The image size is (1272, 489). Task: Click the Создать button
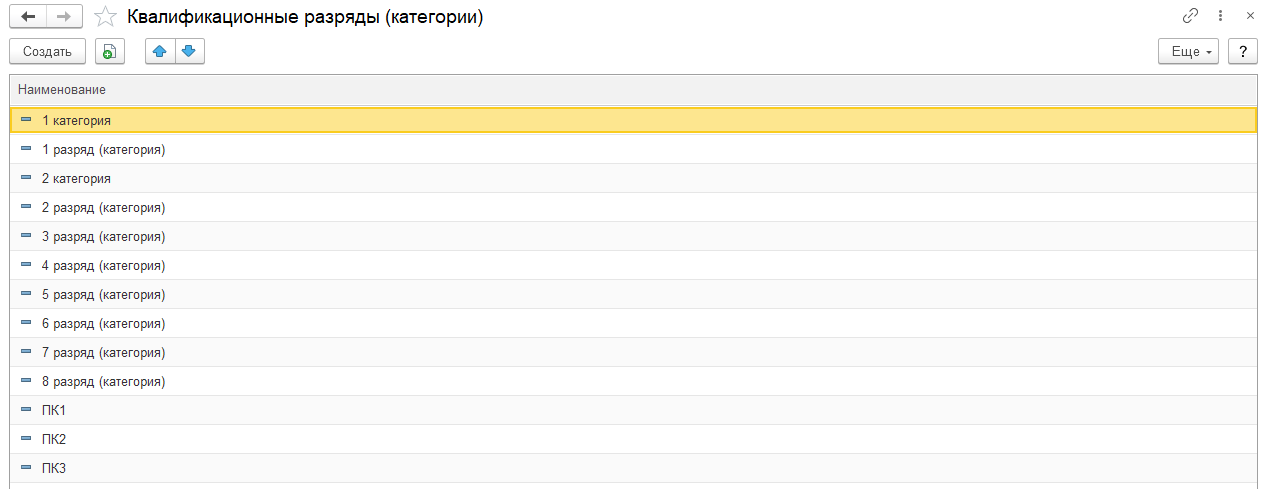point(47,52)
